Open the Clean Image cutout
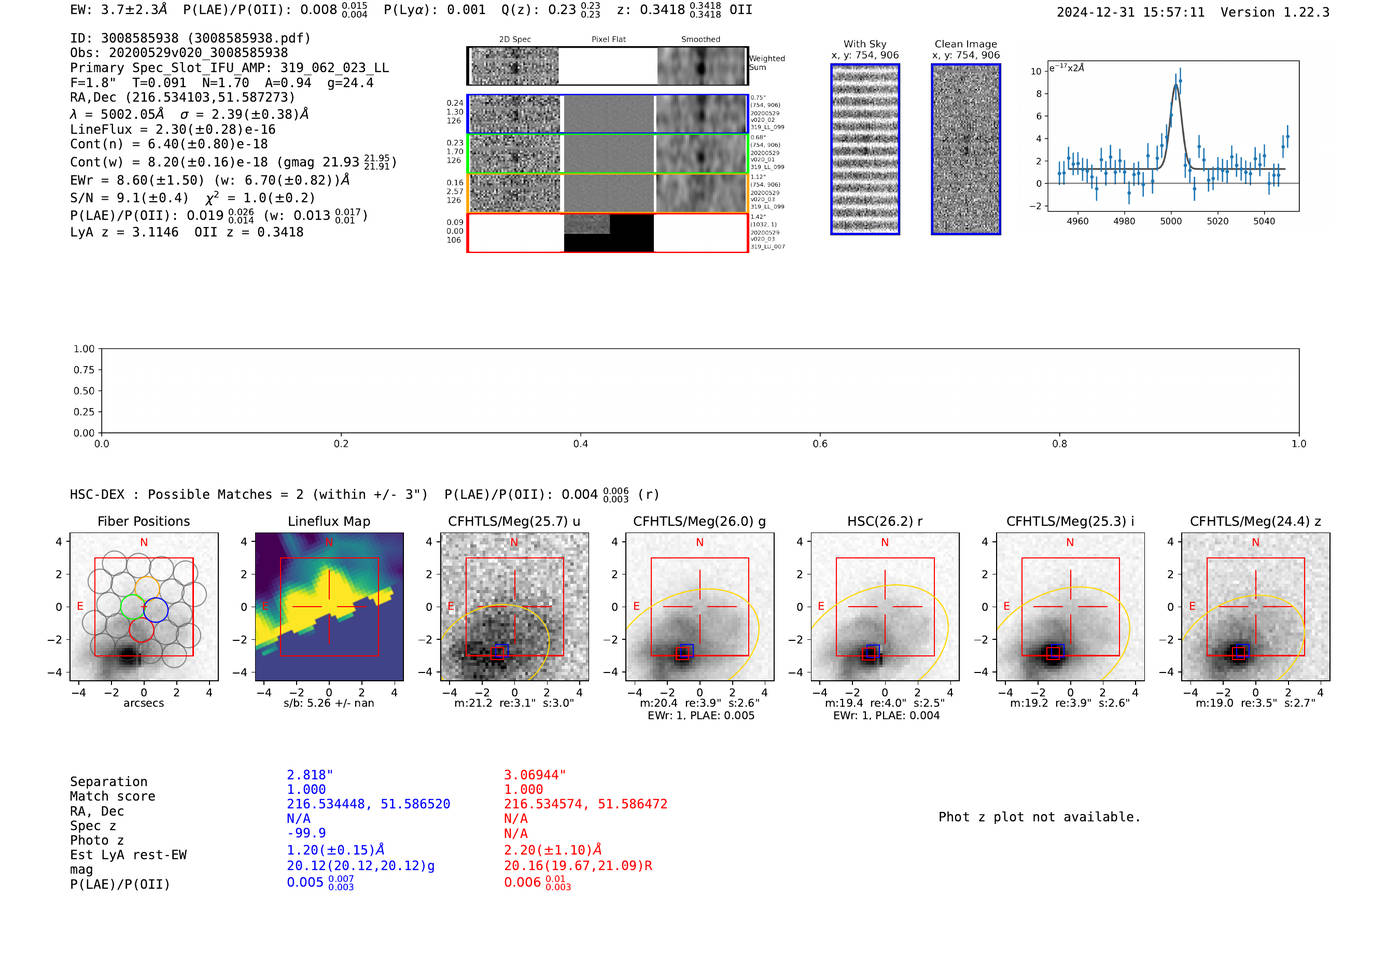 pos(966,149)
